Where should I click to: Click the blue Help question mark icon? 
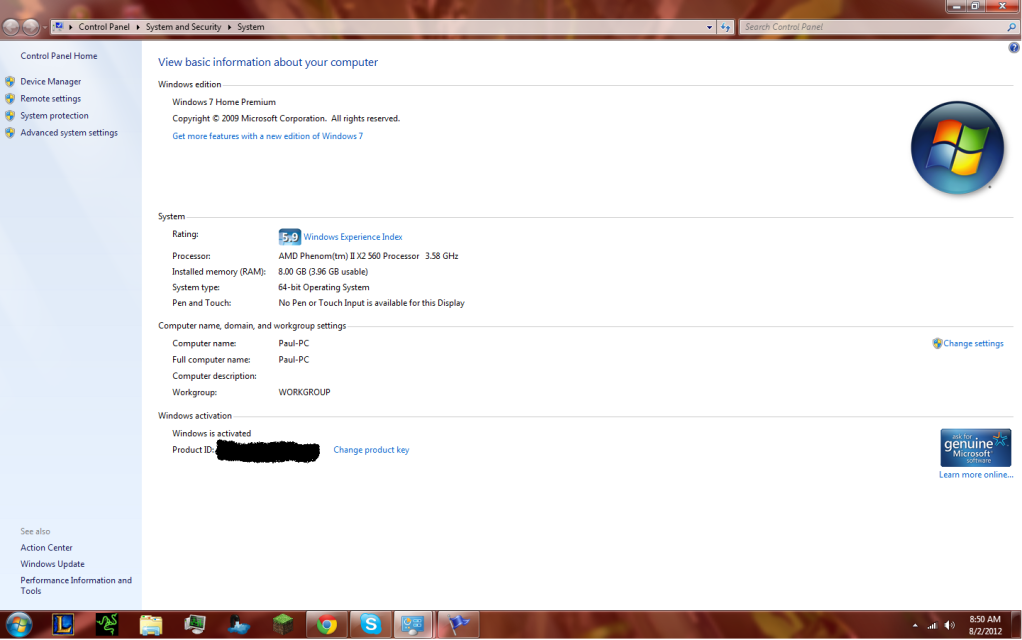click(1014, 48)
